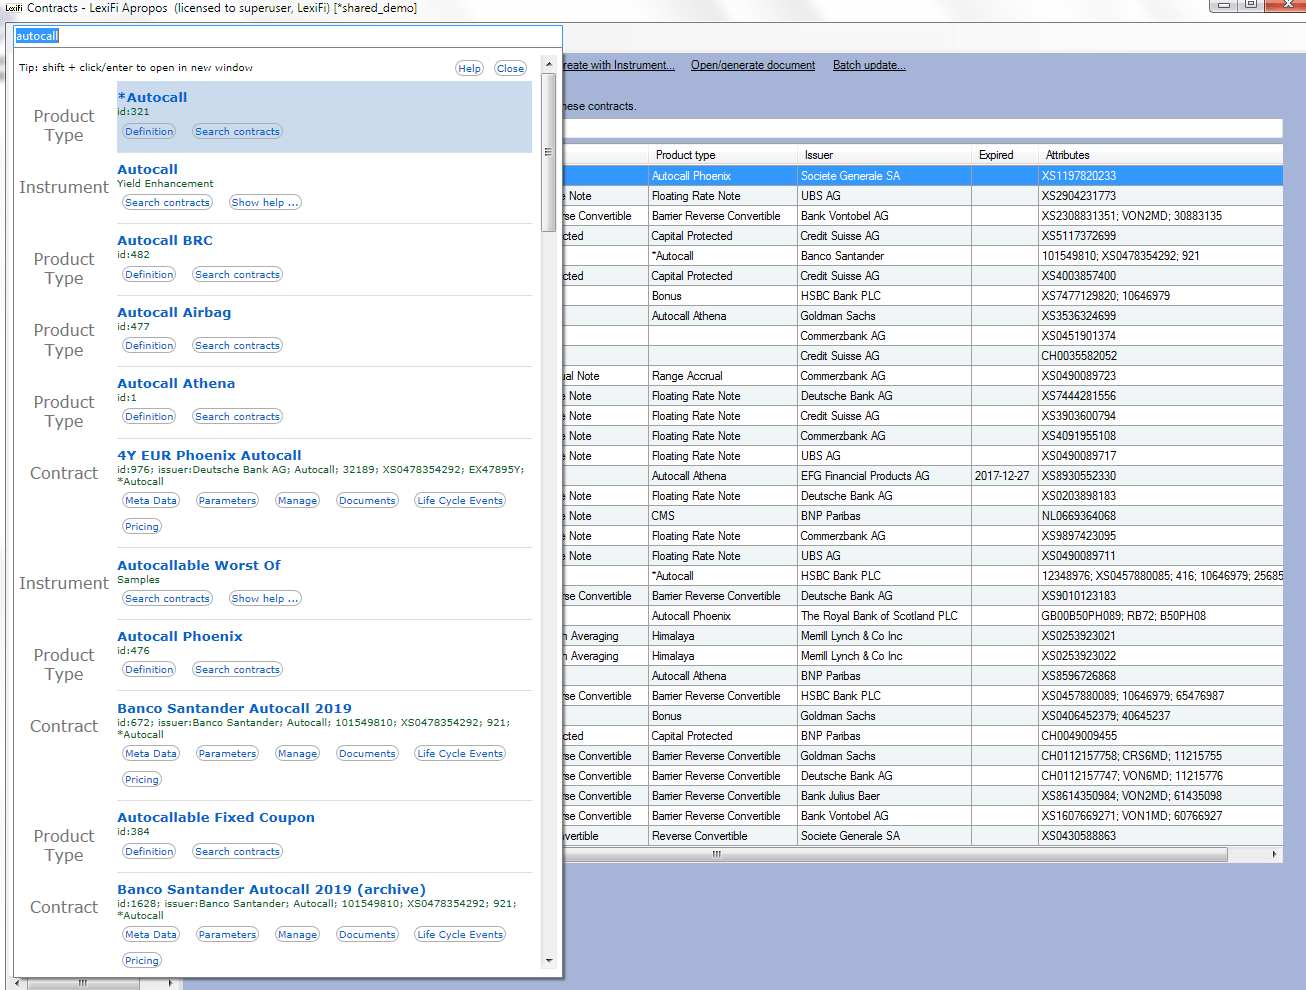Open the Autocall Airbag product type
This screenshot has width=1306, height=990.
point(174,312)
